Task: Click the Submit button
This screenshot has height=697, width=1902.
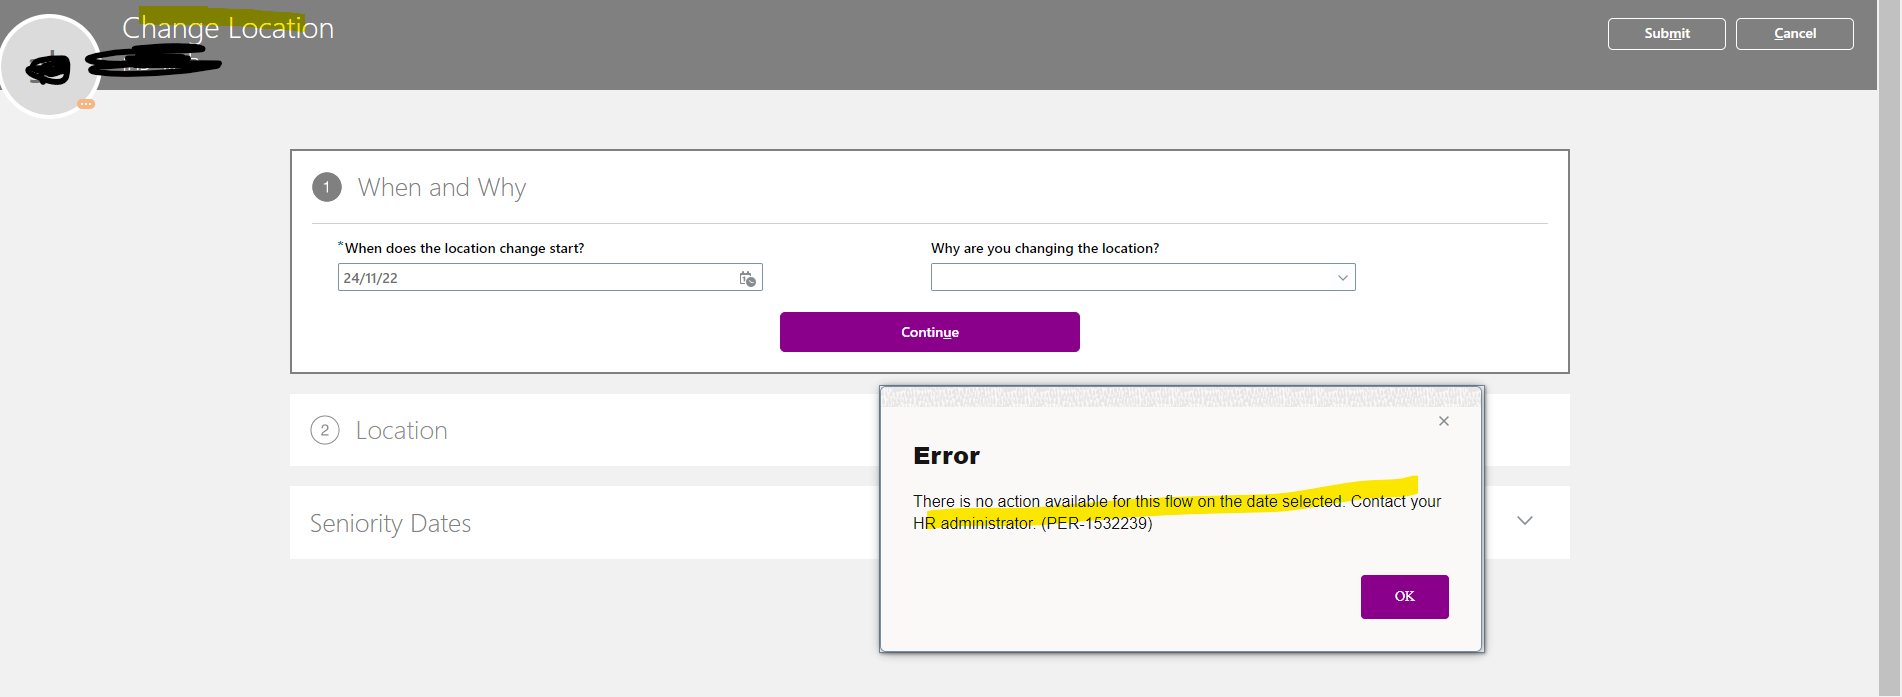Action: pyautogui.click(x=1666, y=33)
